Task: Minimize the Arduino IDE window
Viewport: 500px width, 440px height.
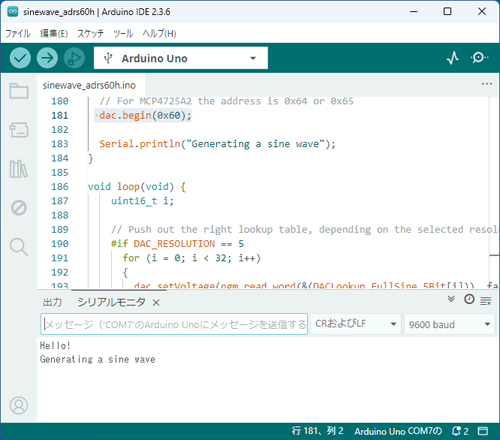Action: click(414, 12)
